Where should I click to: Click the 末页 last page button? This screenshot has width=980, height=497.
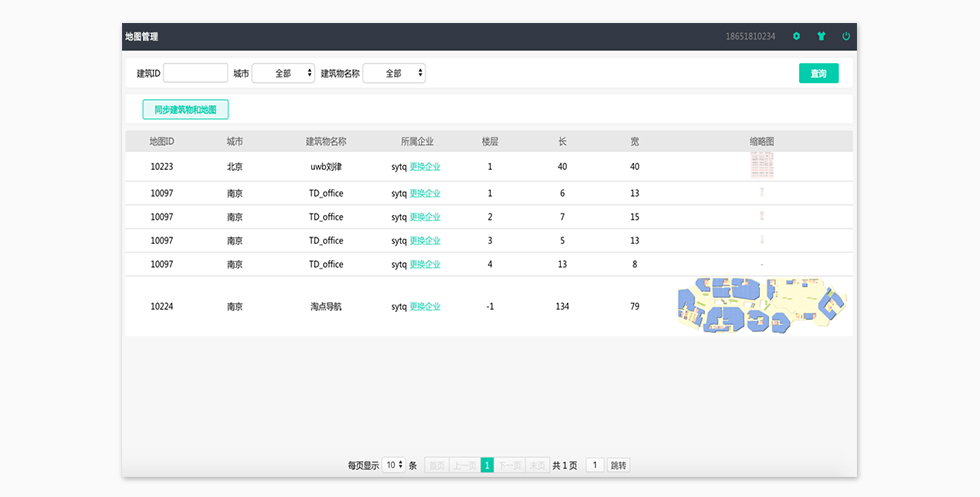[537, 465]
